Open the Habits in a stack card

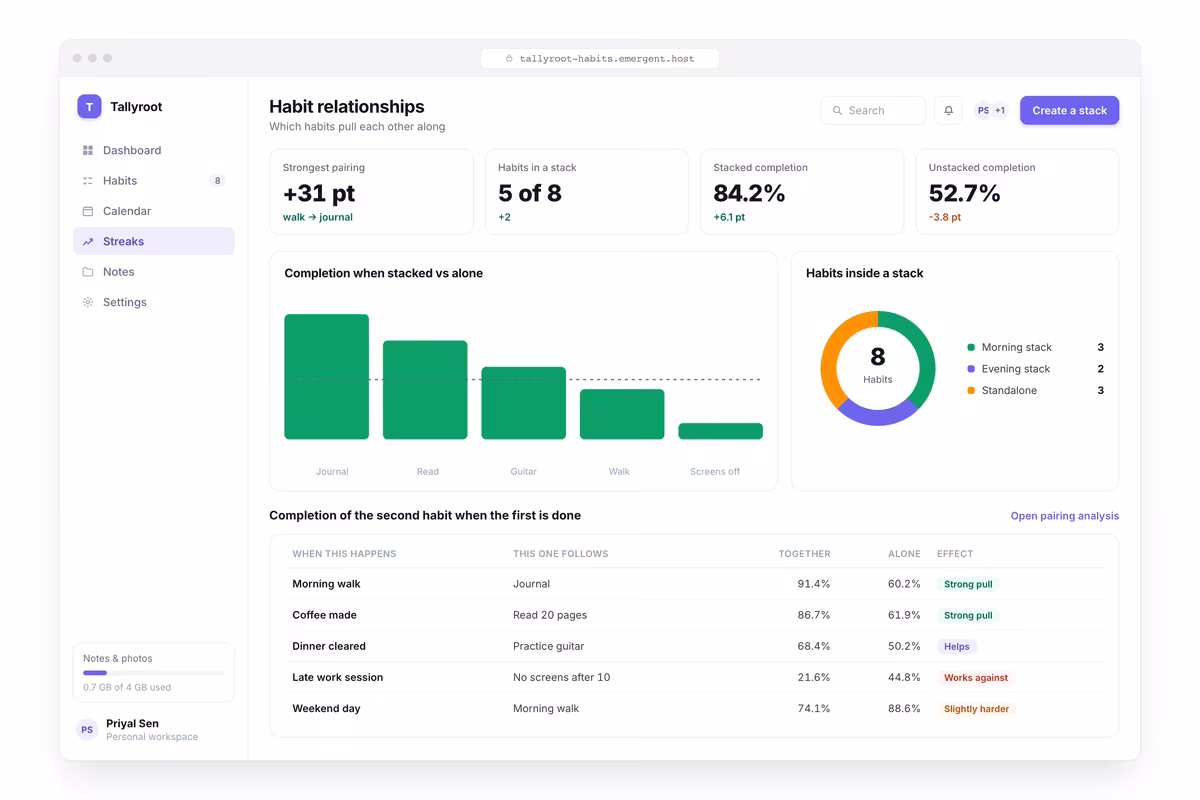587,192
